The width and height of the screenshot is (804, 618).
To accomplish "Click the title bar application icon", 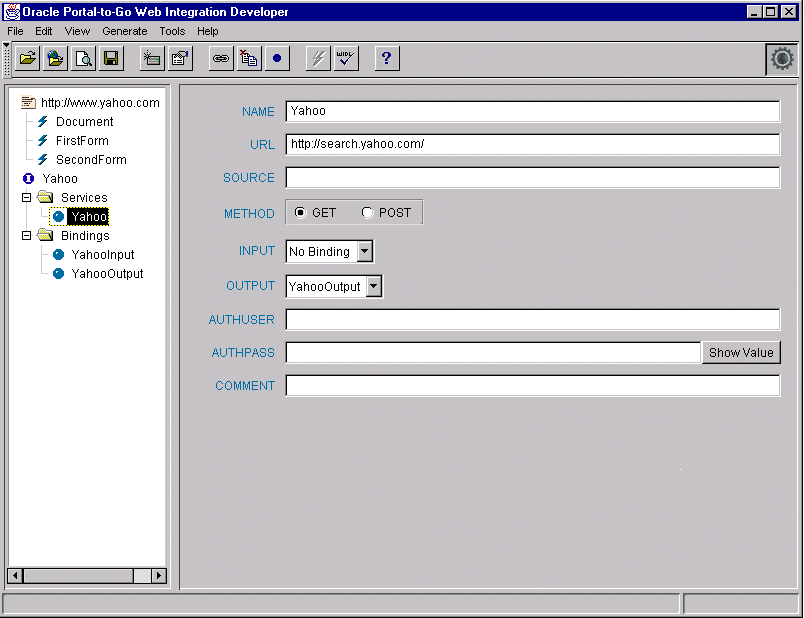I will (x=12, y=11).
